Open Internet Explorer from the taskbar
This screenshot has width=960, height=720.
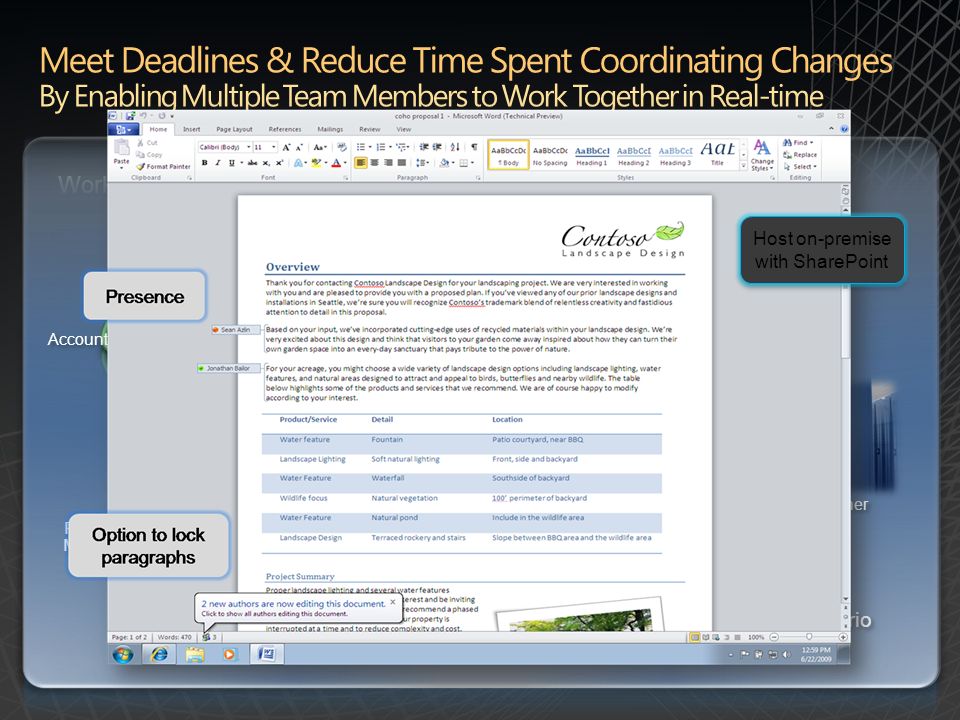159,654
